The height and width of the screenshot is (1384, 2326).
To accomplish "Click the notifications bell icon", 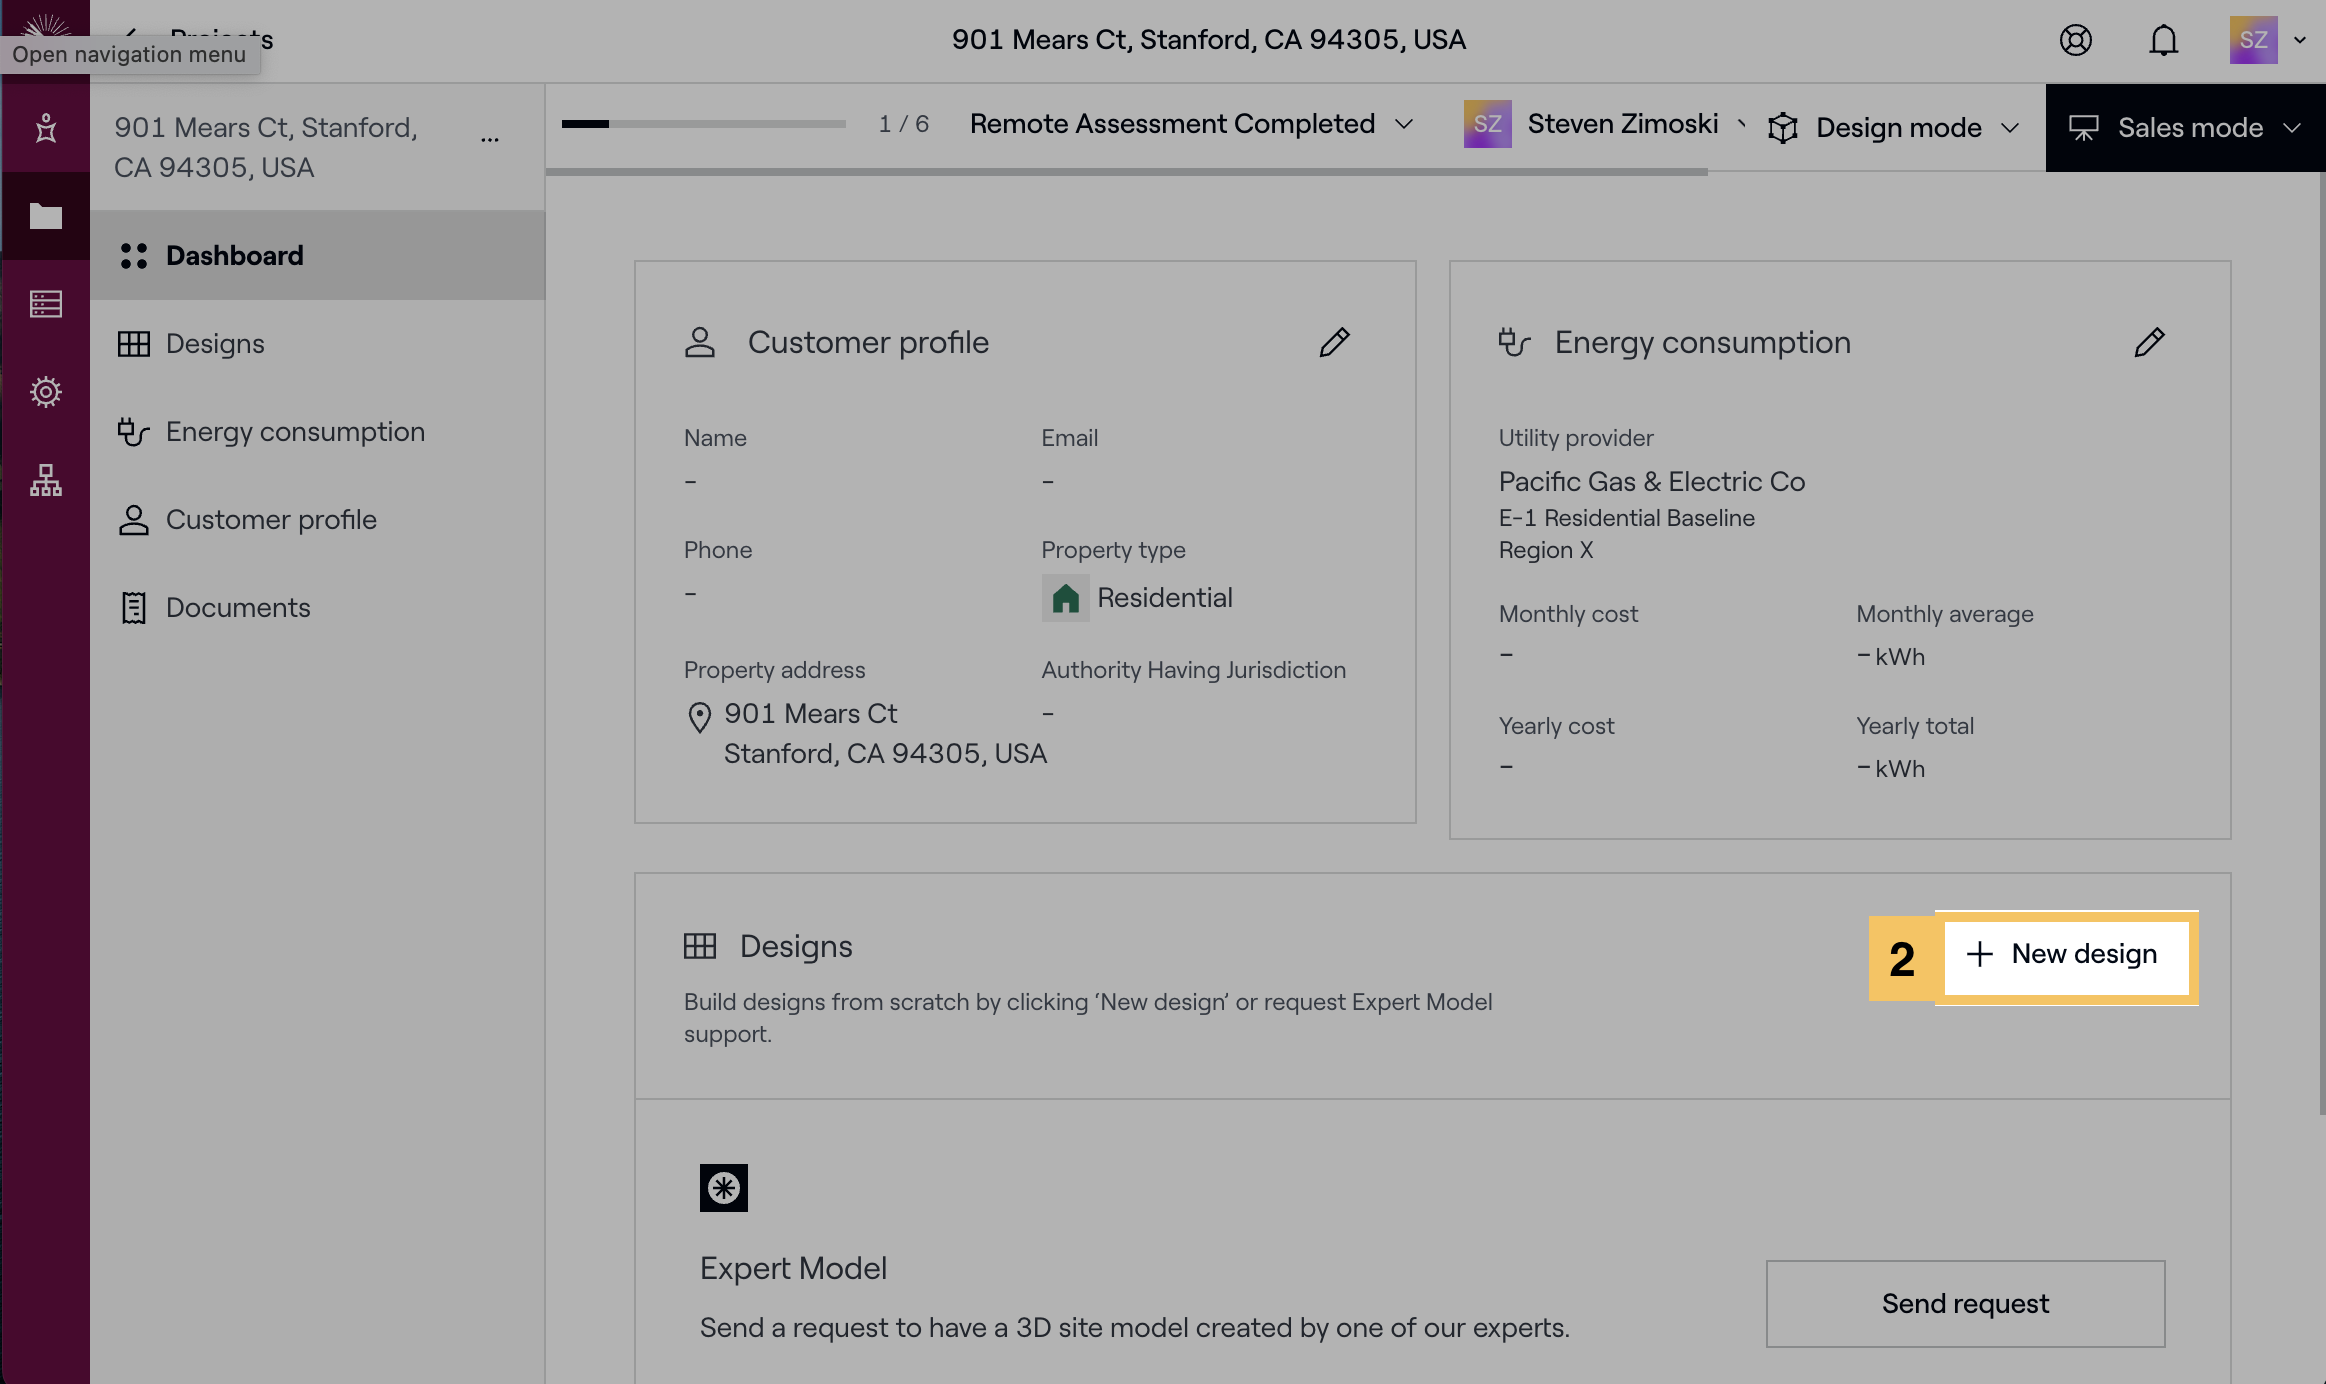I will (2163, 40).
